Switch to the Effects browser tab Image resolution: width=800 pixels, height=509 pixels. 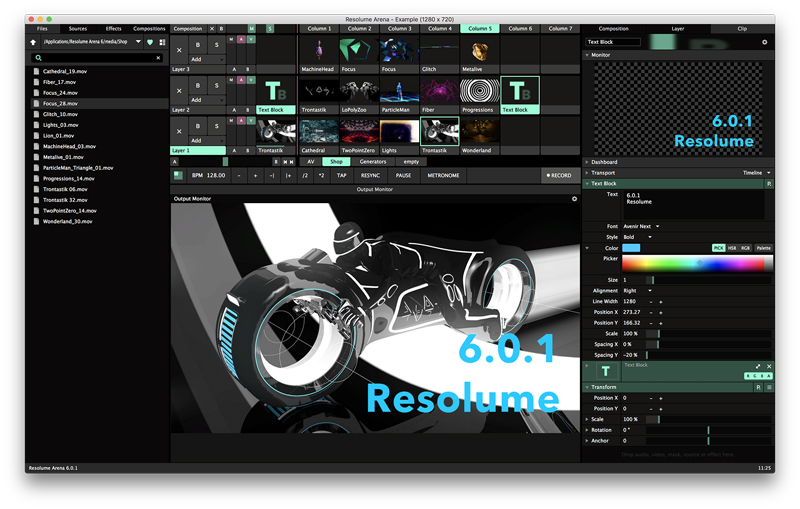pos(113,29)
